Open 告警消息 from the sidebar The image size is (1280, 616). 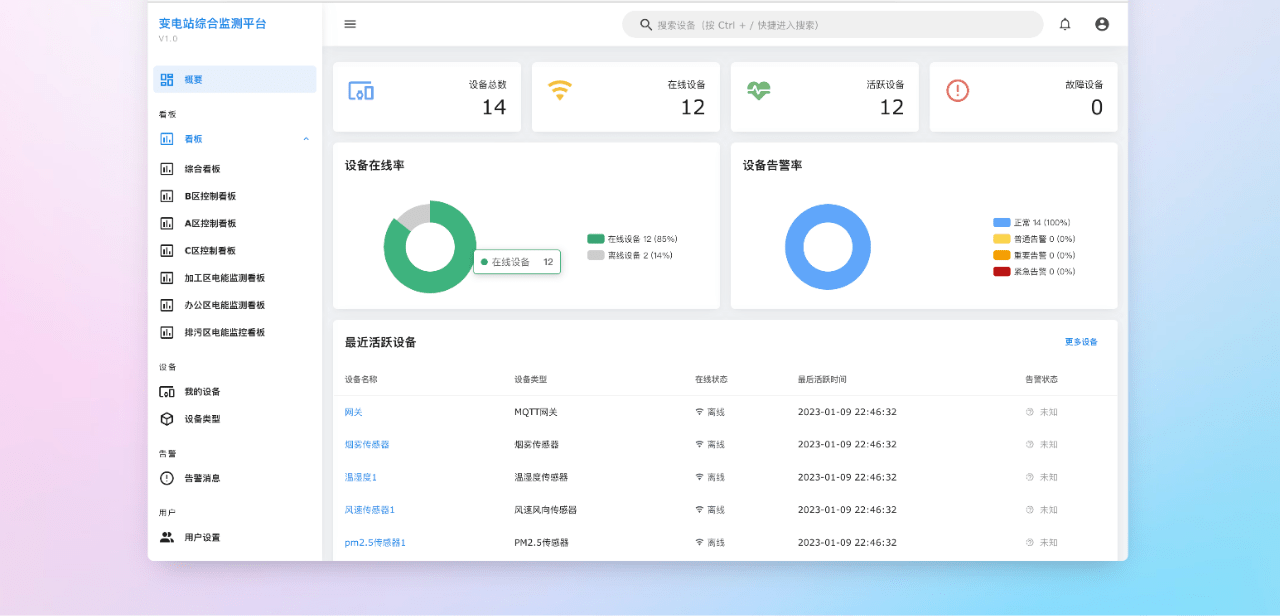click(x=202, y=478)
